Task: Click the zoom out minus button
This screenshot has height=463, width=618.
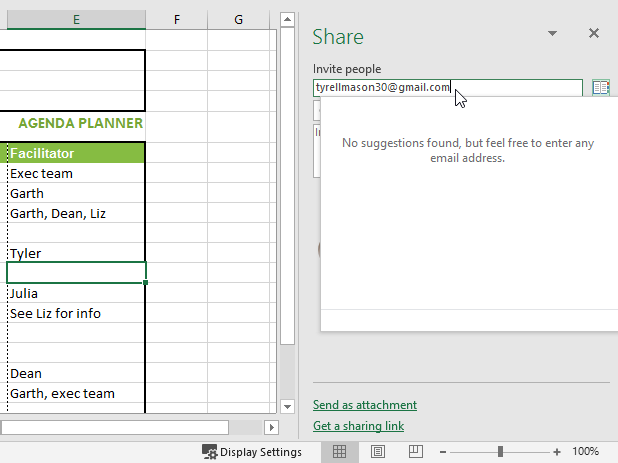Action: coord(443,452)
